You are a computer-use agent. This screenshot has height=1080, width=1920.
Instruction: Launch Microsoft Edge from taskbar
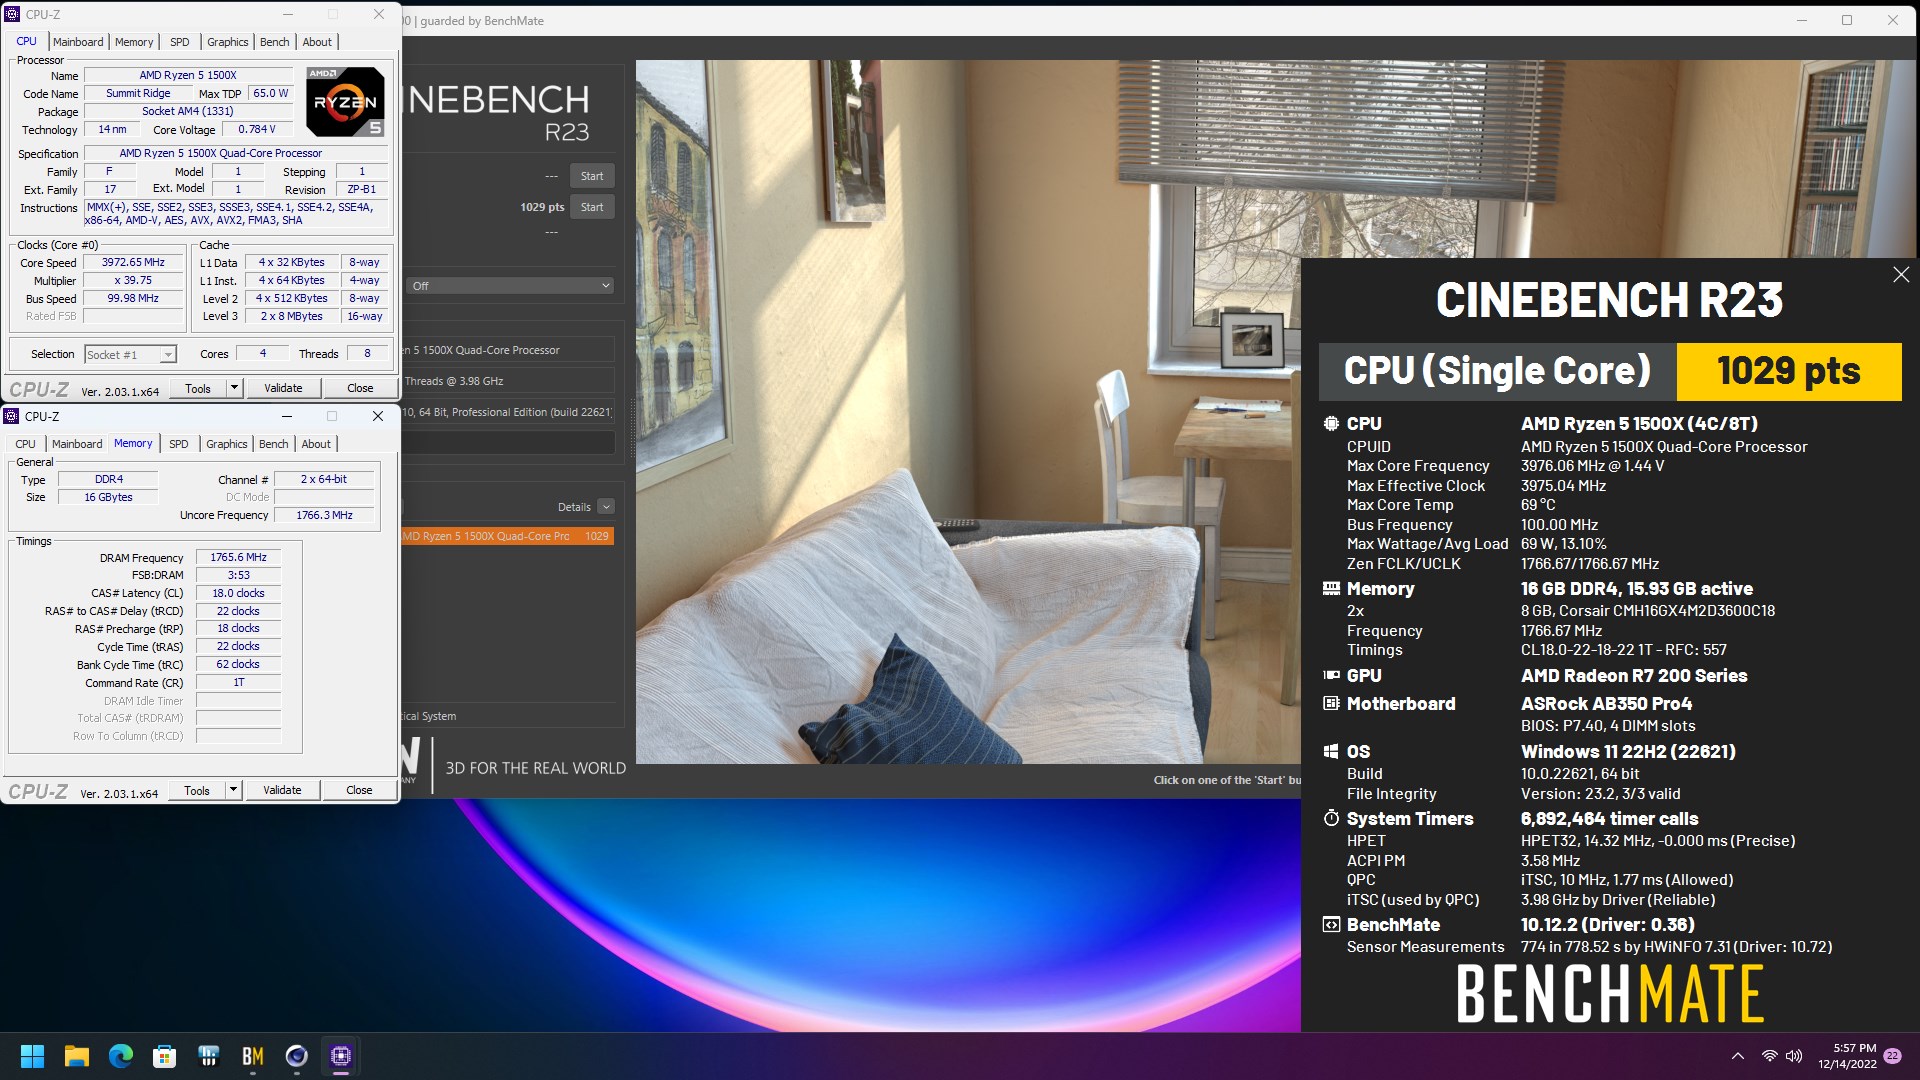[121, 1056]
